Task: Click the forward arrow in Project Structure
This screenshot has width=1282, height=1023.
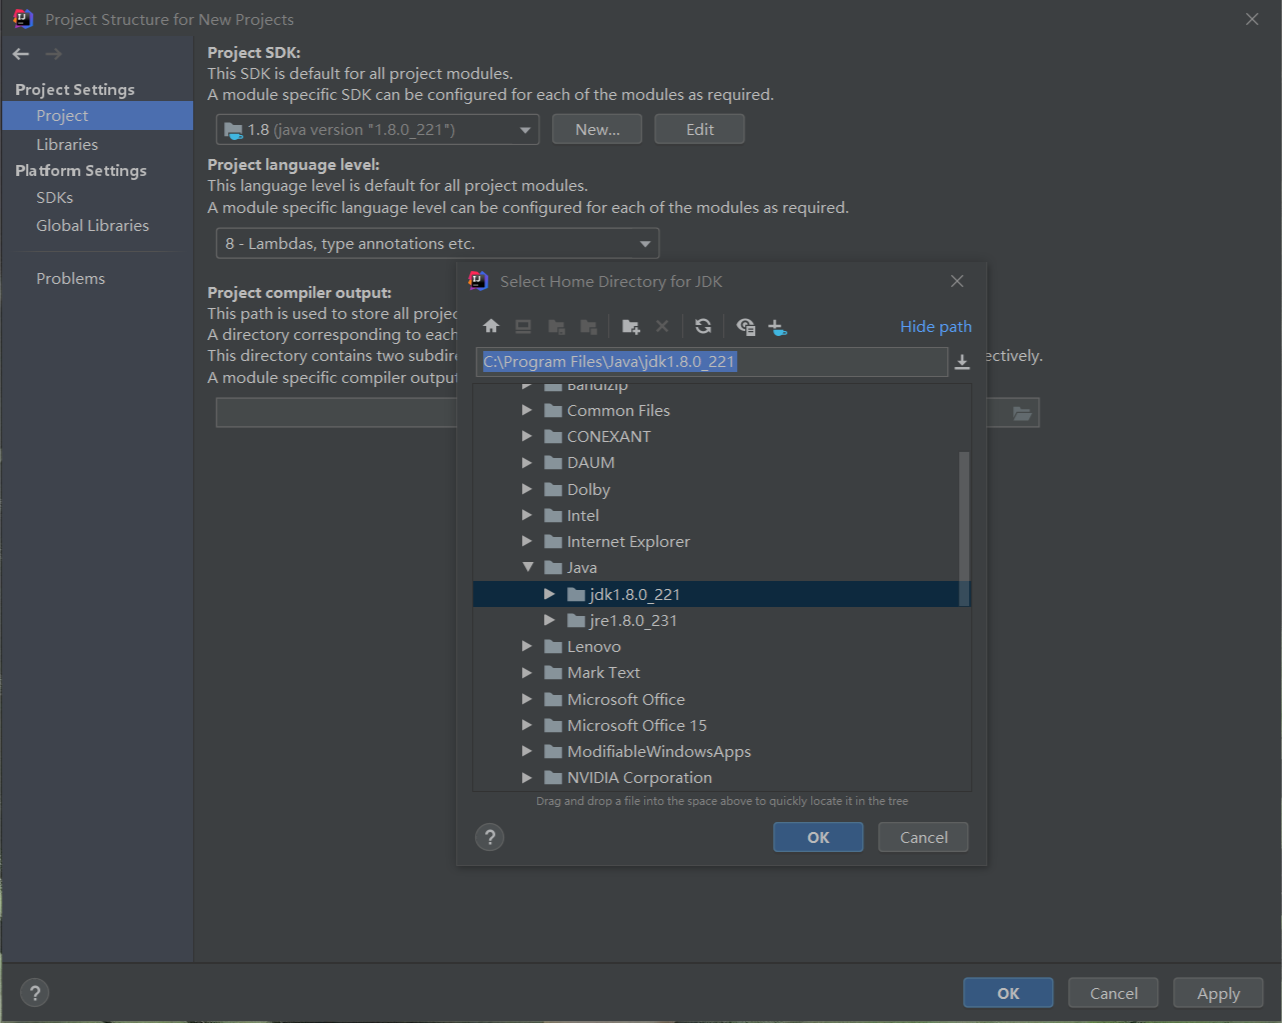Action: (54, 54)
